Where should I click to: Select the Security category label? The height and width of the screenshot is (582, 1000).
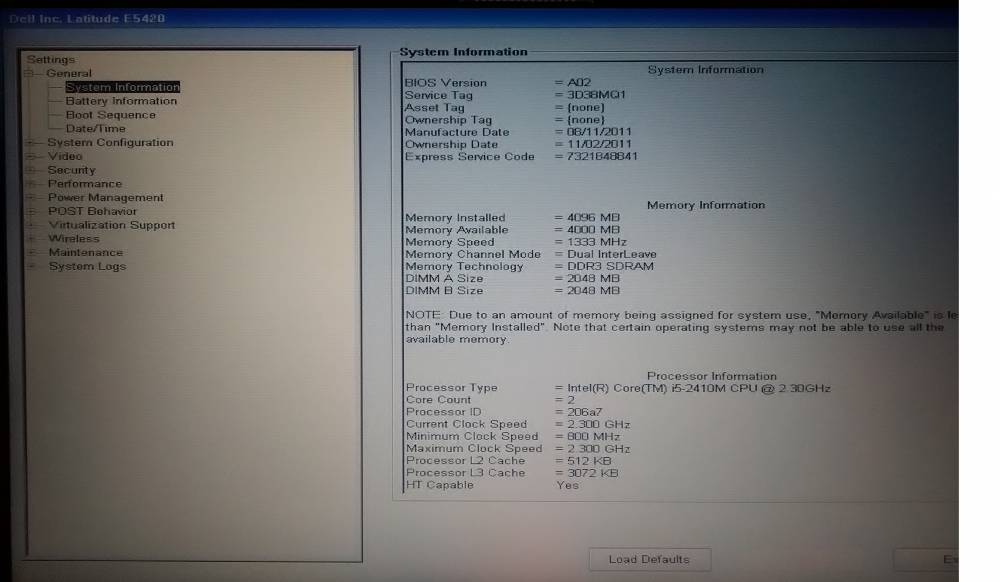pos(71,170)
